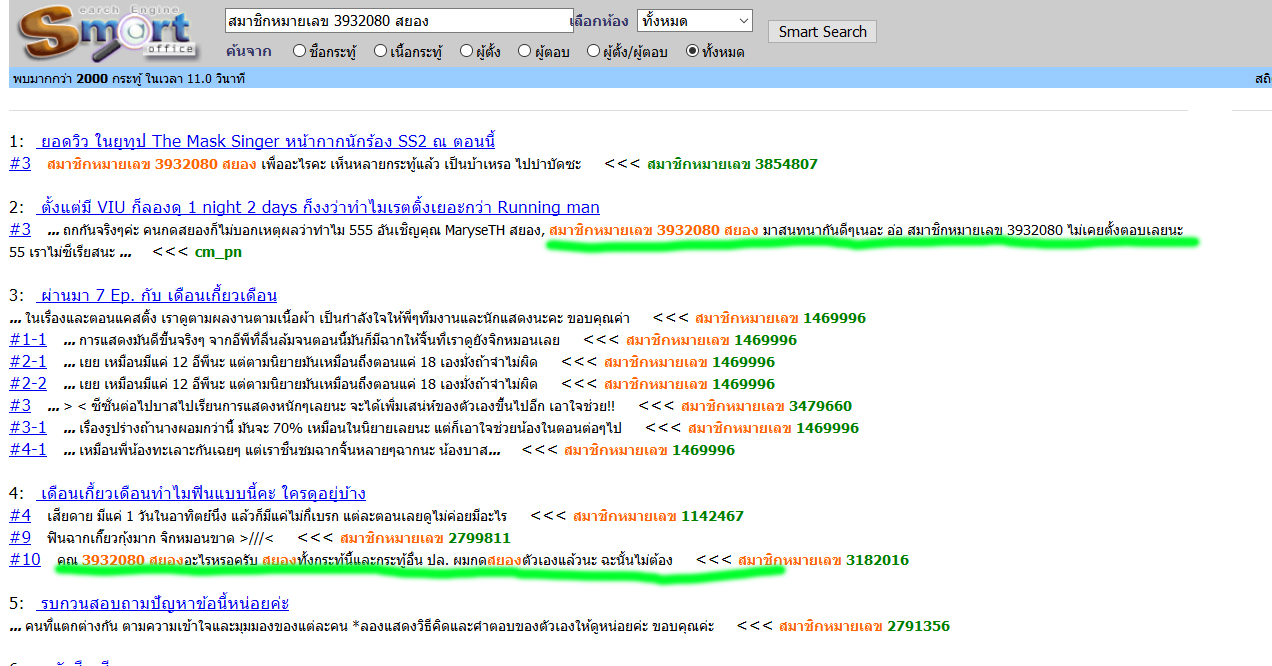Select the เนื้อกระทู้ radio option
This screenshot has height=666, width=1272.
pyautogui.click(x=381, y=51)
